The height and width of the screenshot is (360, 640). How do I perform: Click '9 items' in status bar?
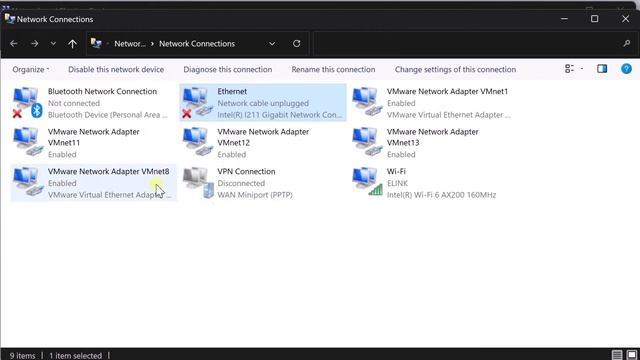[x=22, y=356]
